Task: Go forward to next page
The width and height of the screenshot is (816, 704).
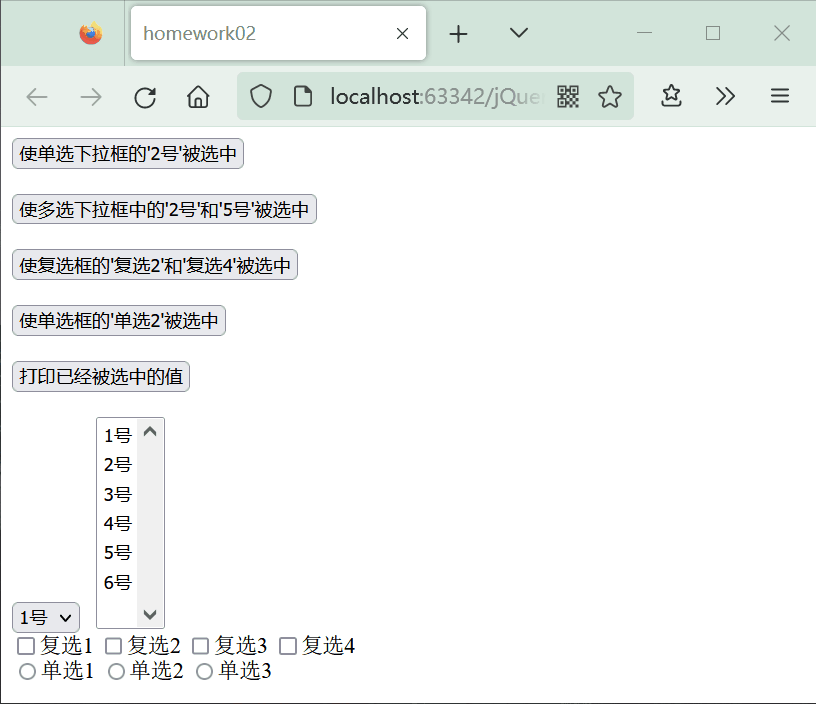Action: coord(91,97)
